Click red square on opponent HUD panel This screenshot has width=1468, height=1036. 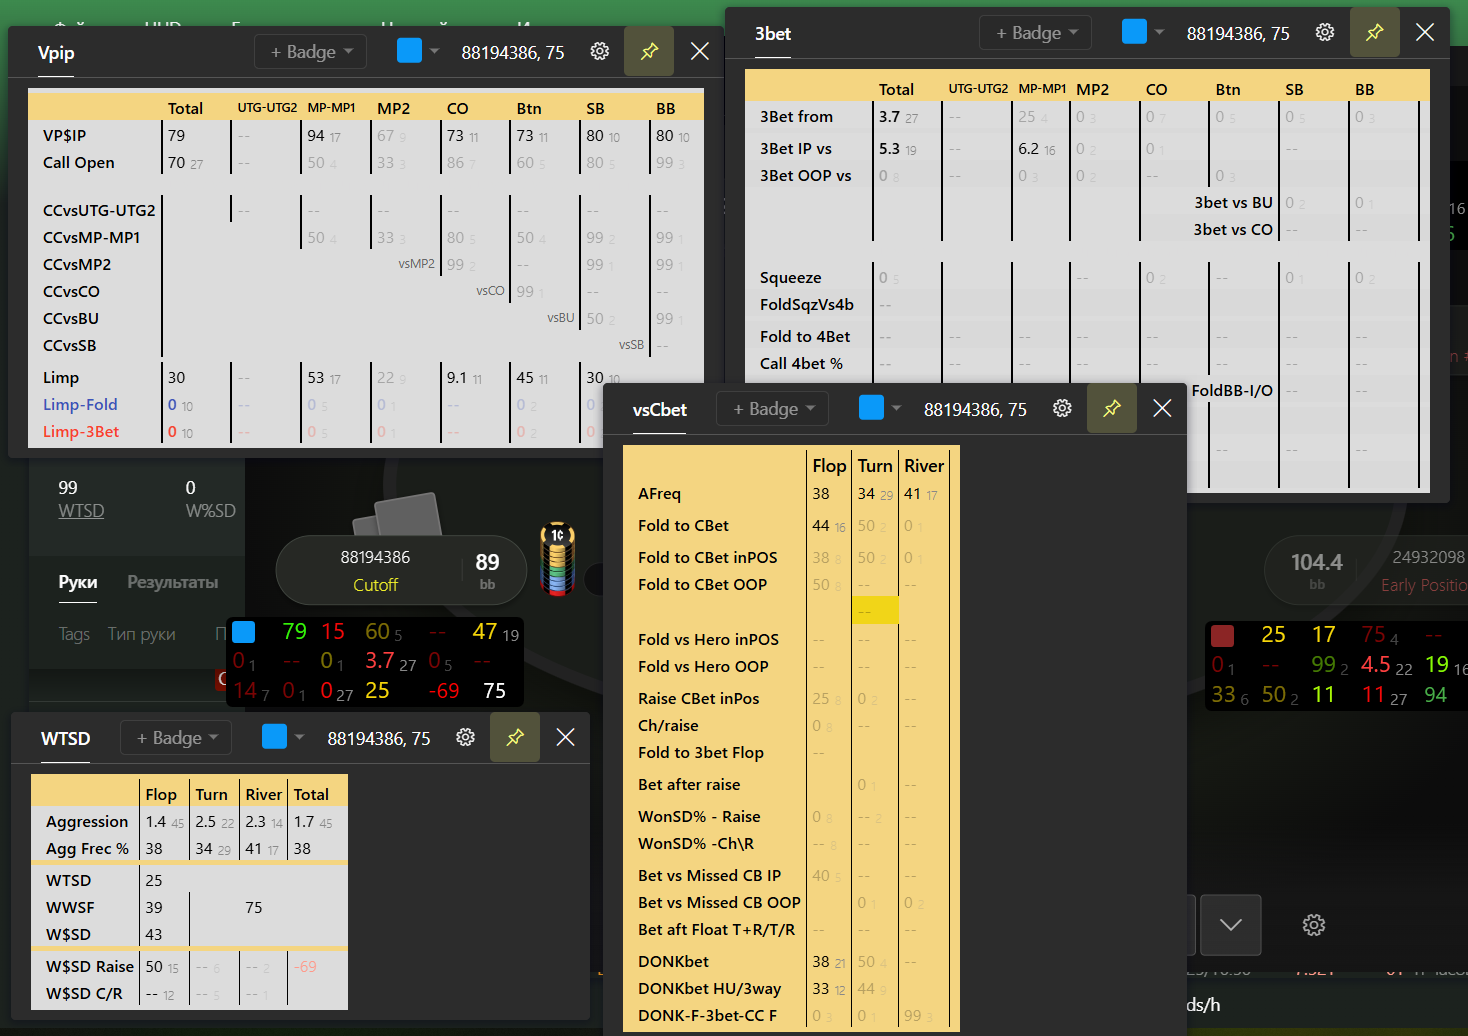[1222, 635]
